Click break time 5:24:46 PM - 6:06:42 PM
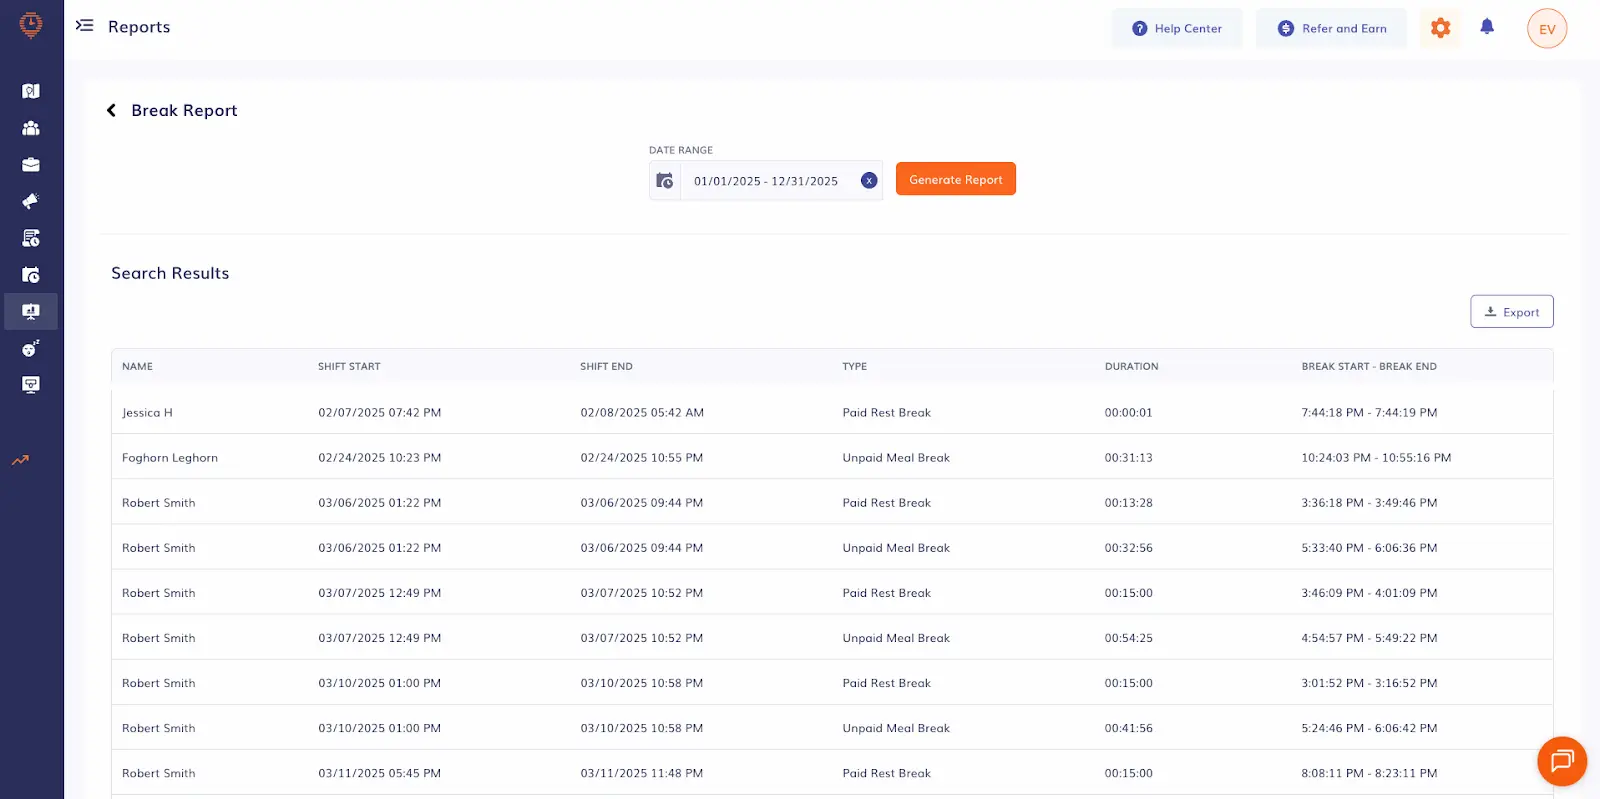 tap(1369, 728)
